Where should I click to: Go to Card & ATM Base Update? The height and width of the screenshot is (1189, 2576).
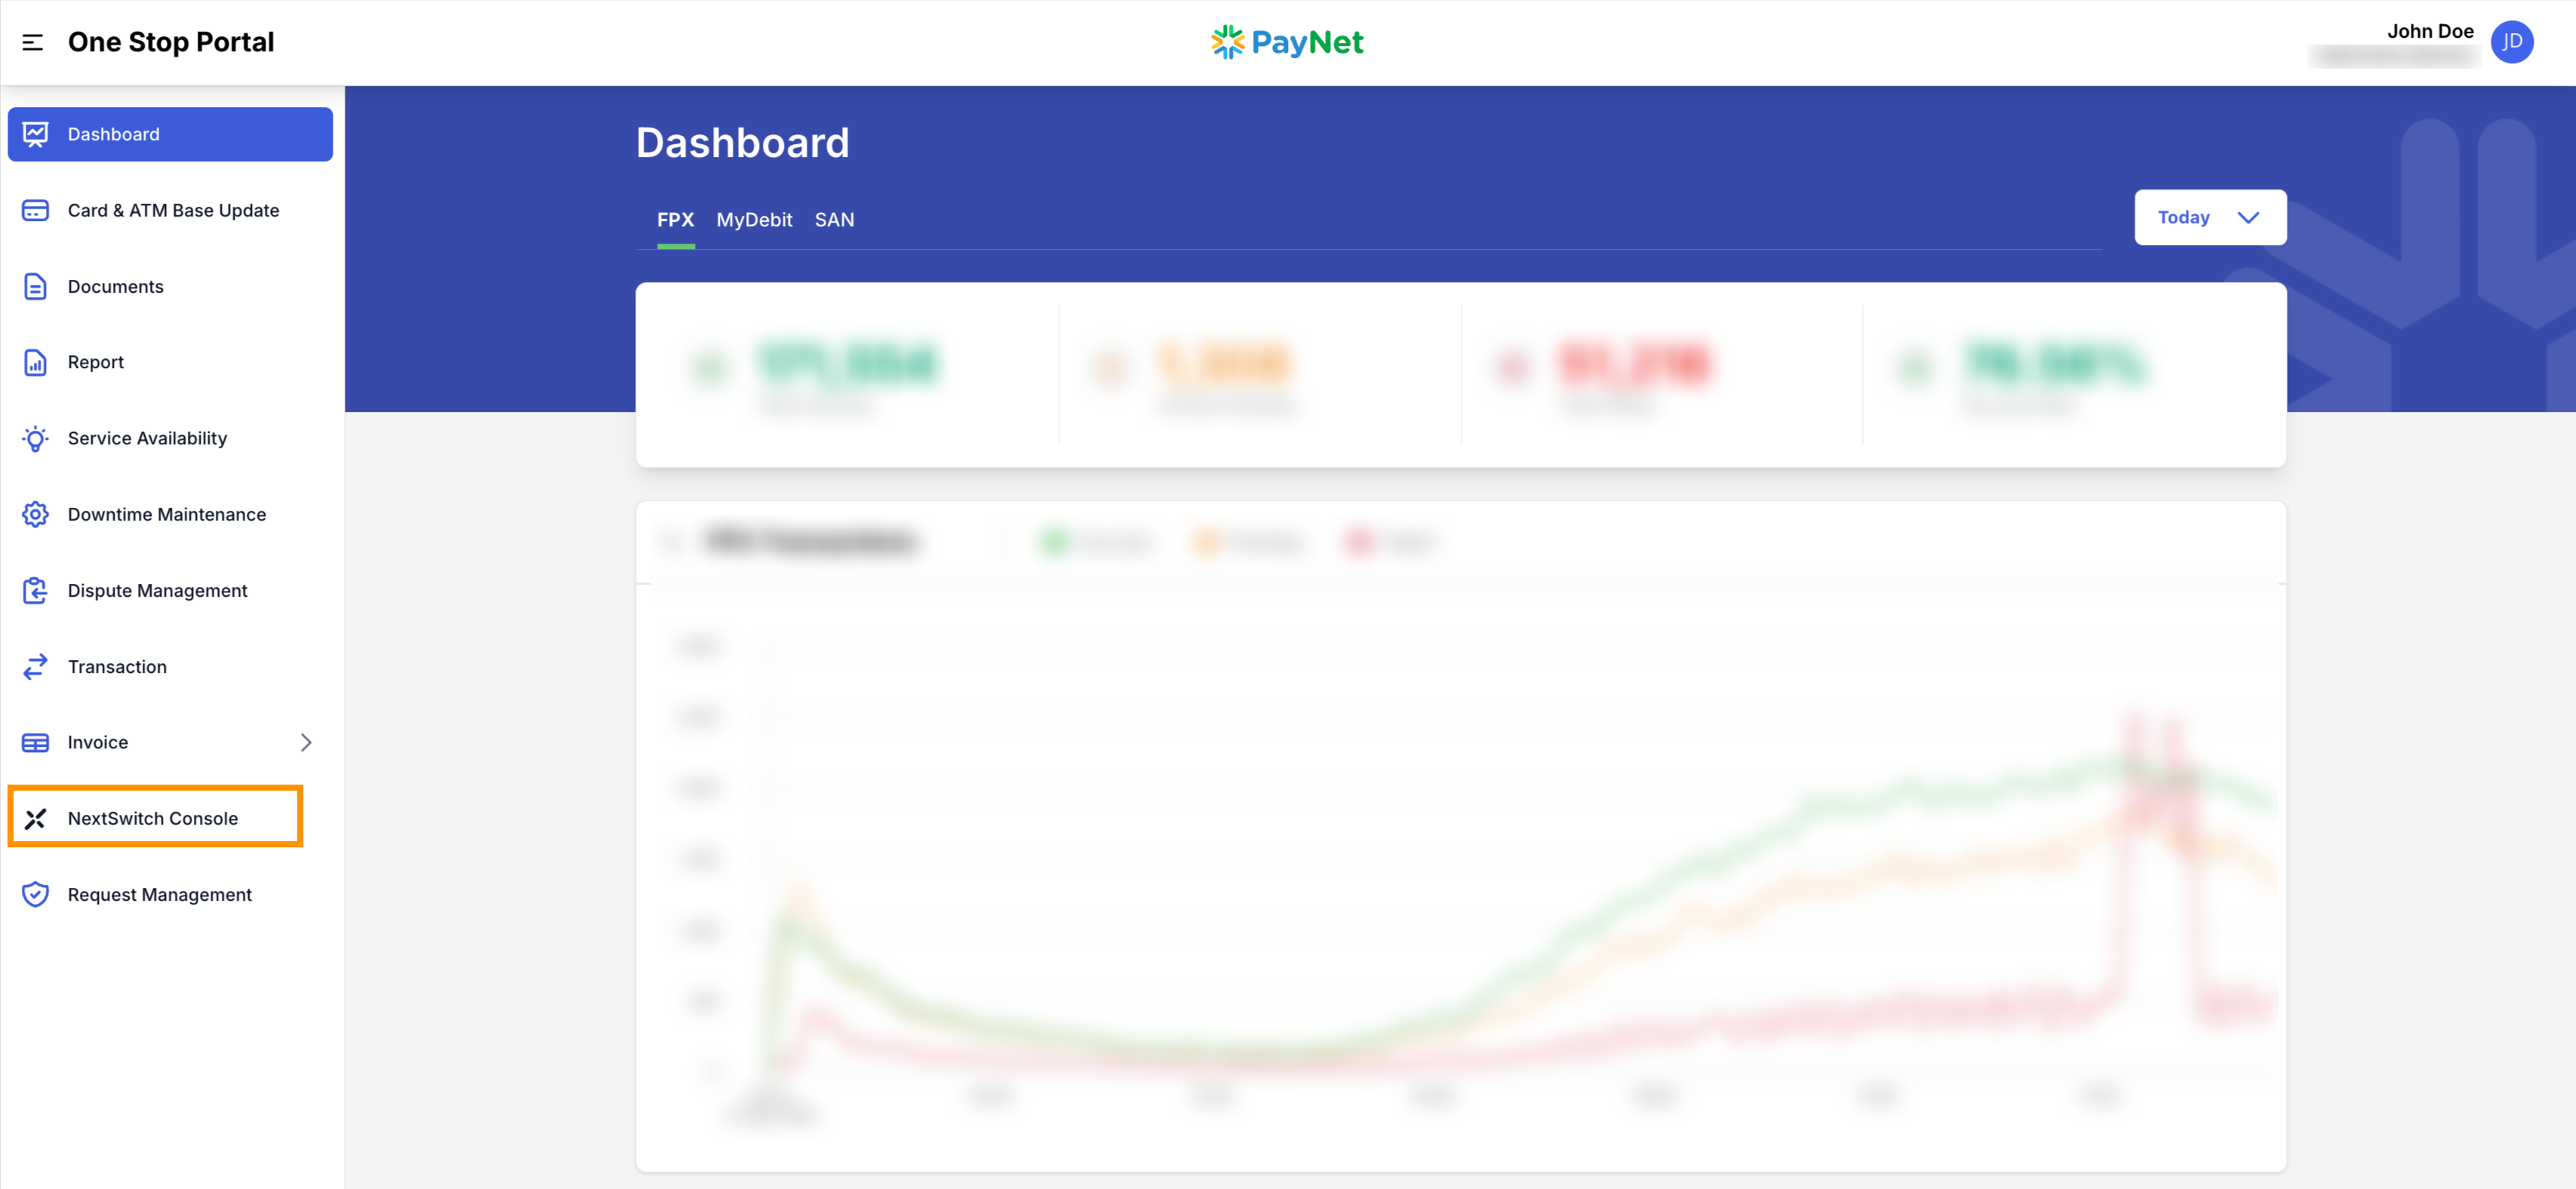pos(170,210)
